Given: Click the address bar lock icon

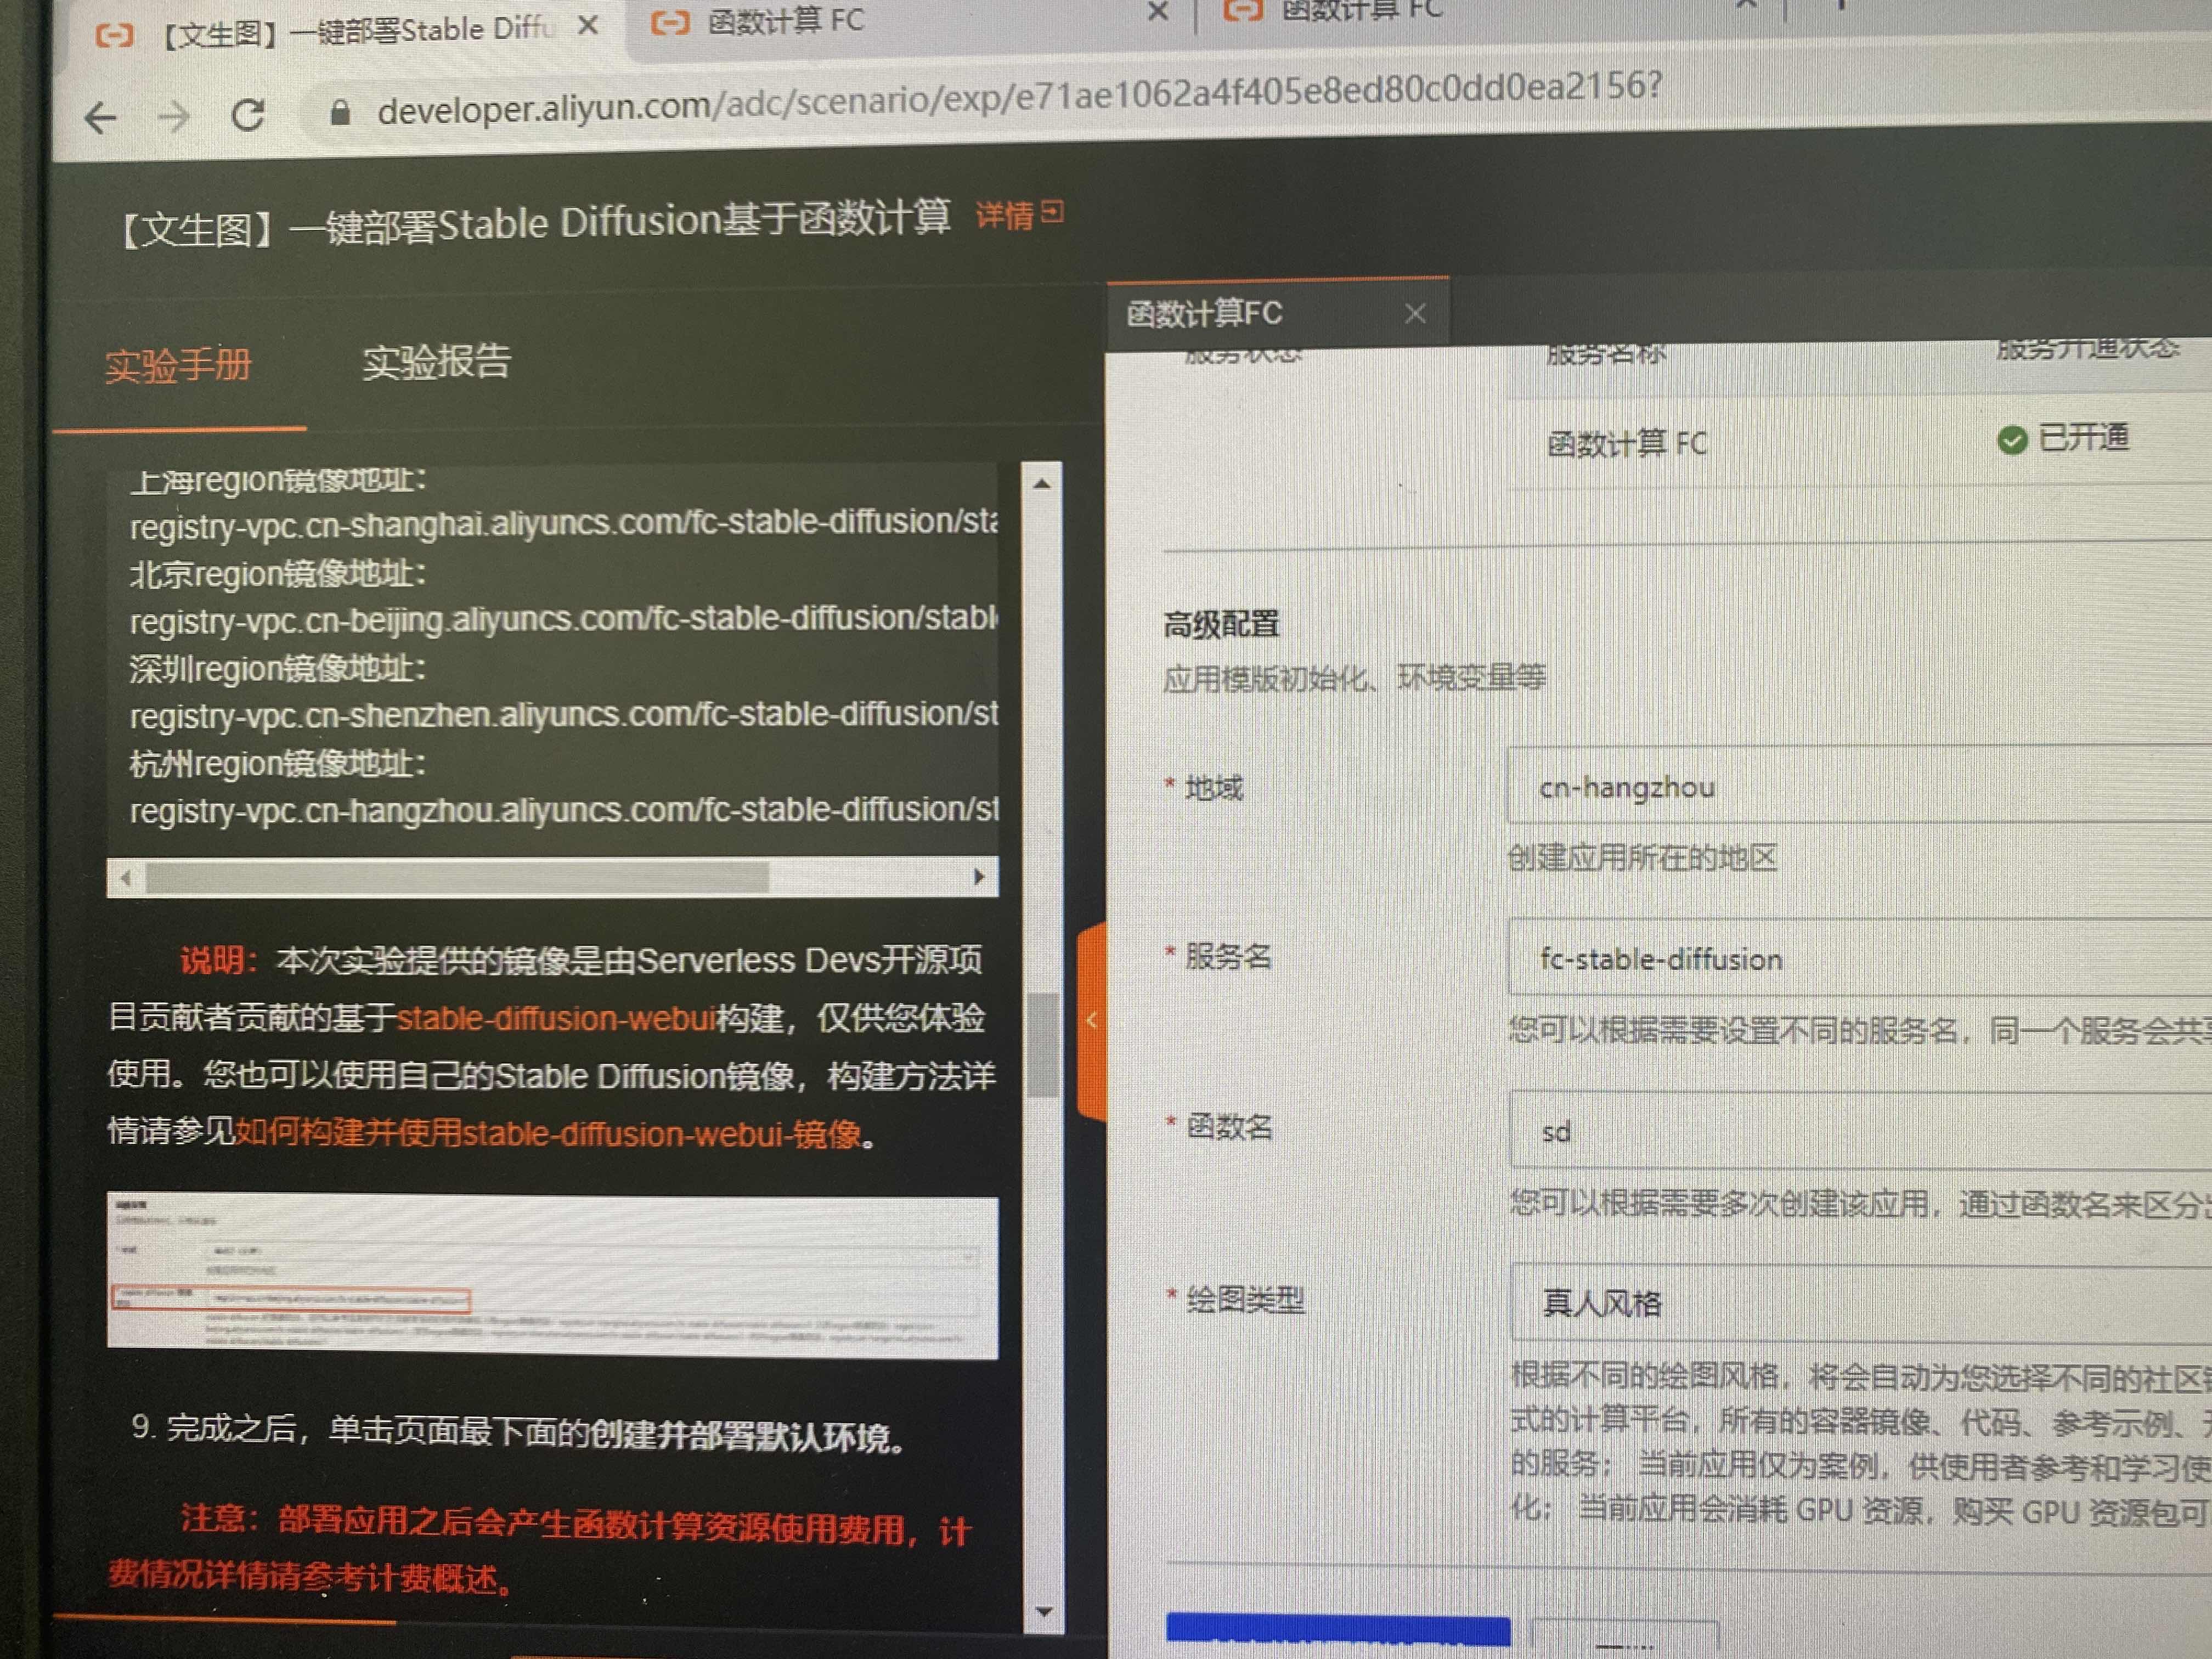Looking at the screenshot, I should tap(340, 112).
